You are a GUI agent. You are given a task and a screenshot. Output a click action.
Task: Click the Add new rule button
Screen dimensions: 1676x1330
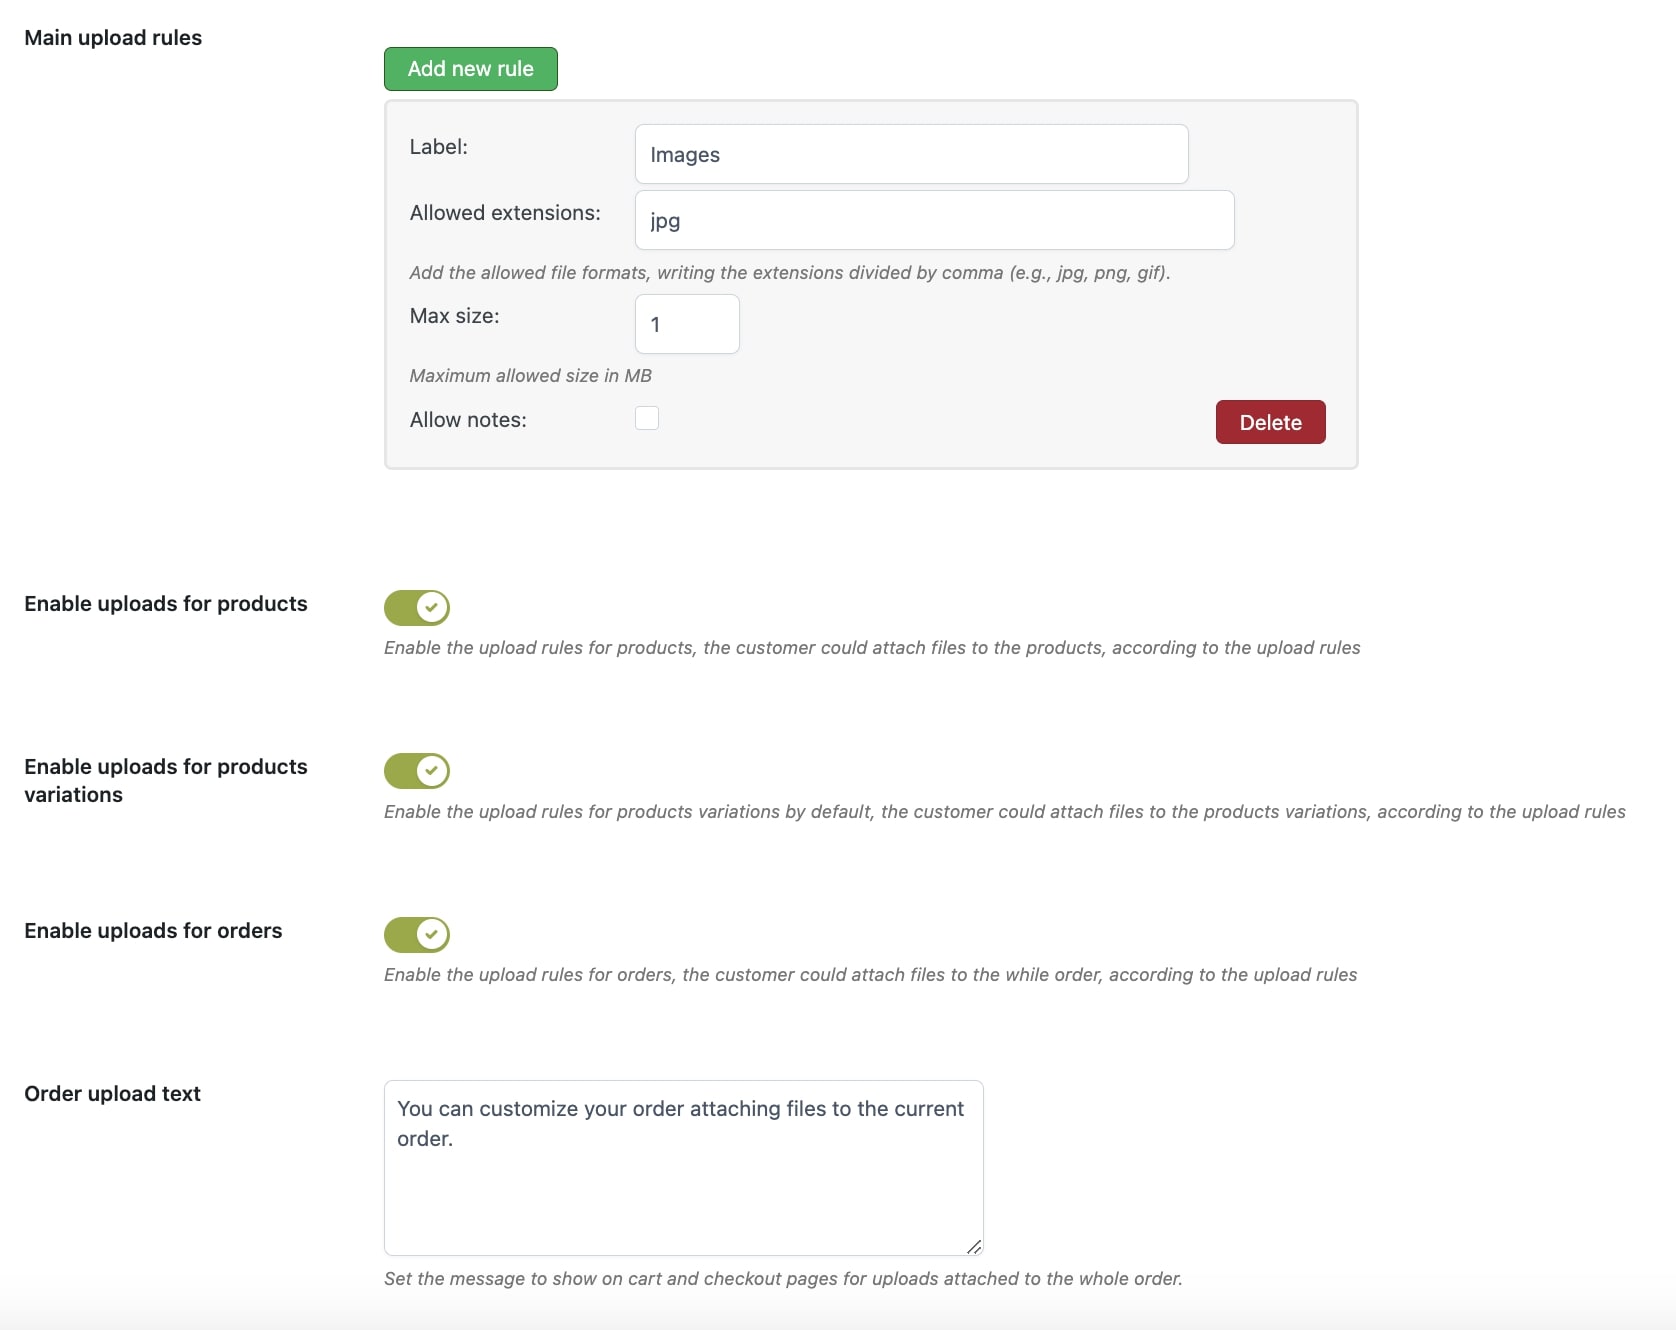pos(470,69)
